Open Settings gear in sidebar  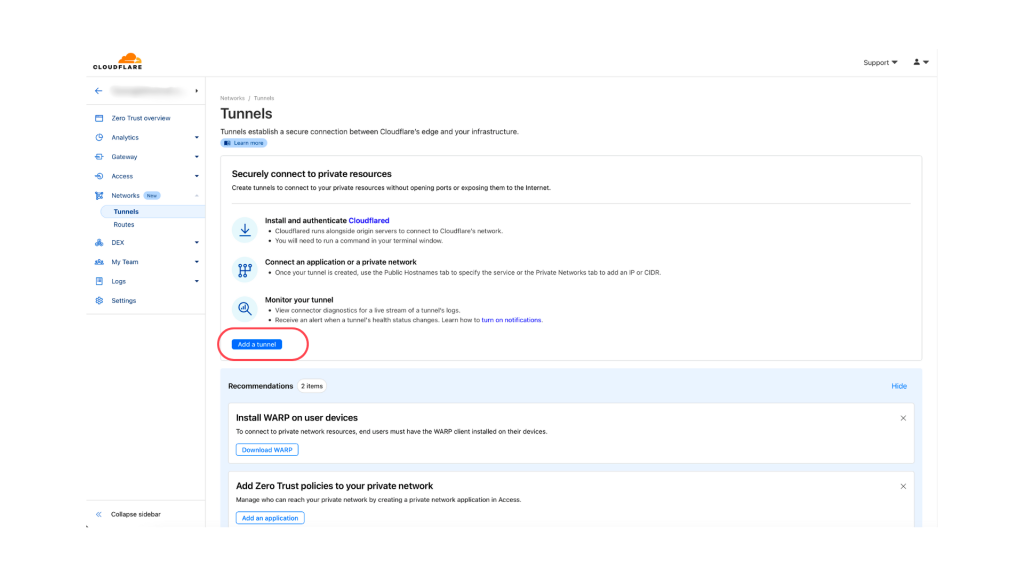coord(99,300)
